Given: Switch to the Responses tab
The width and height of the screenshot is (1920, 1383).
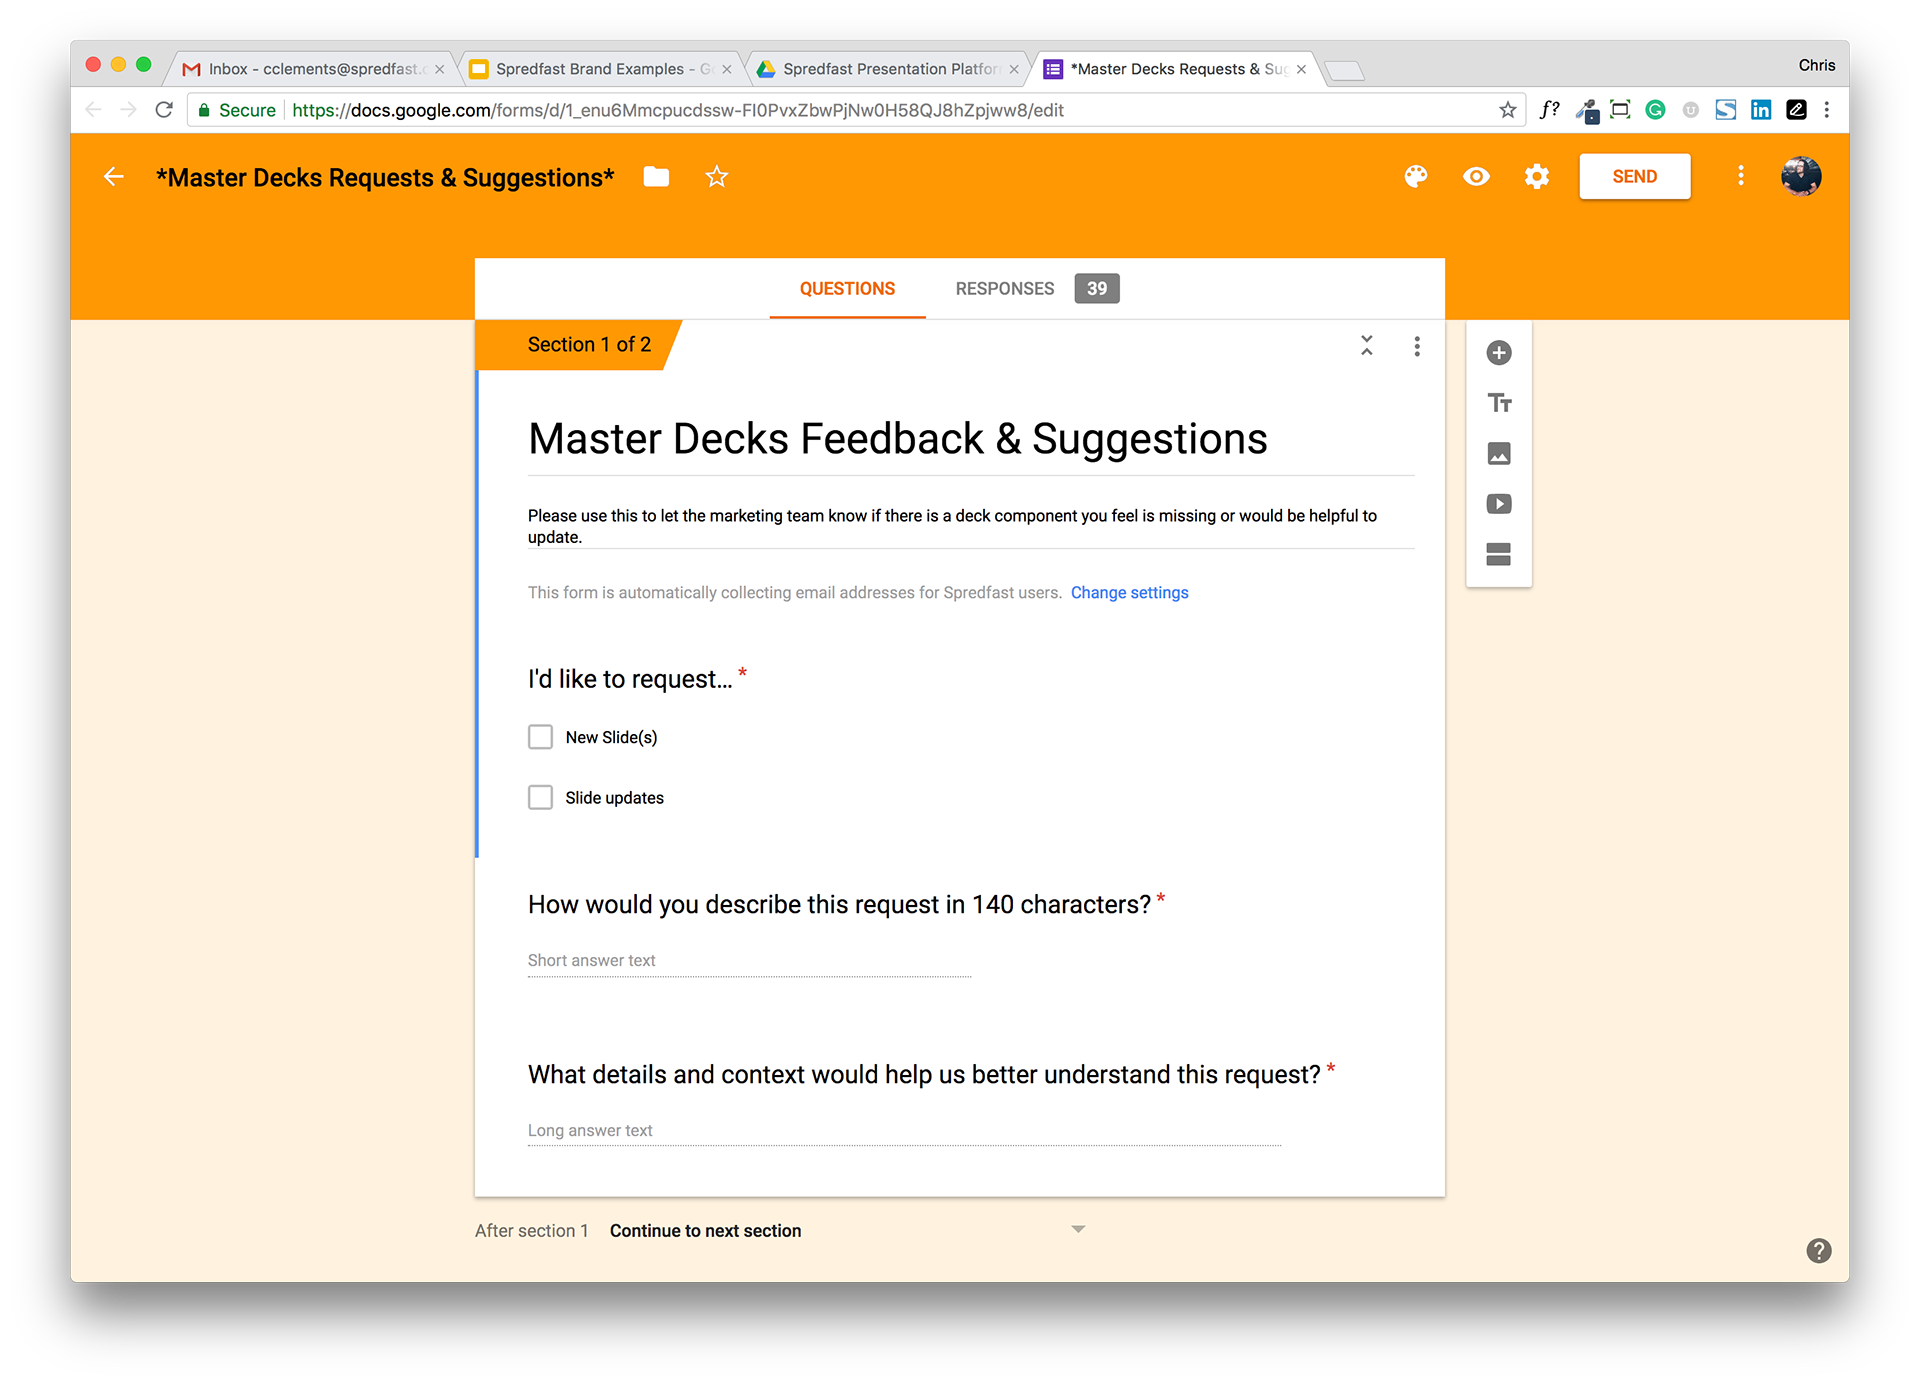Looking at the screenshot, I should 1004,289.
